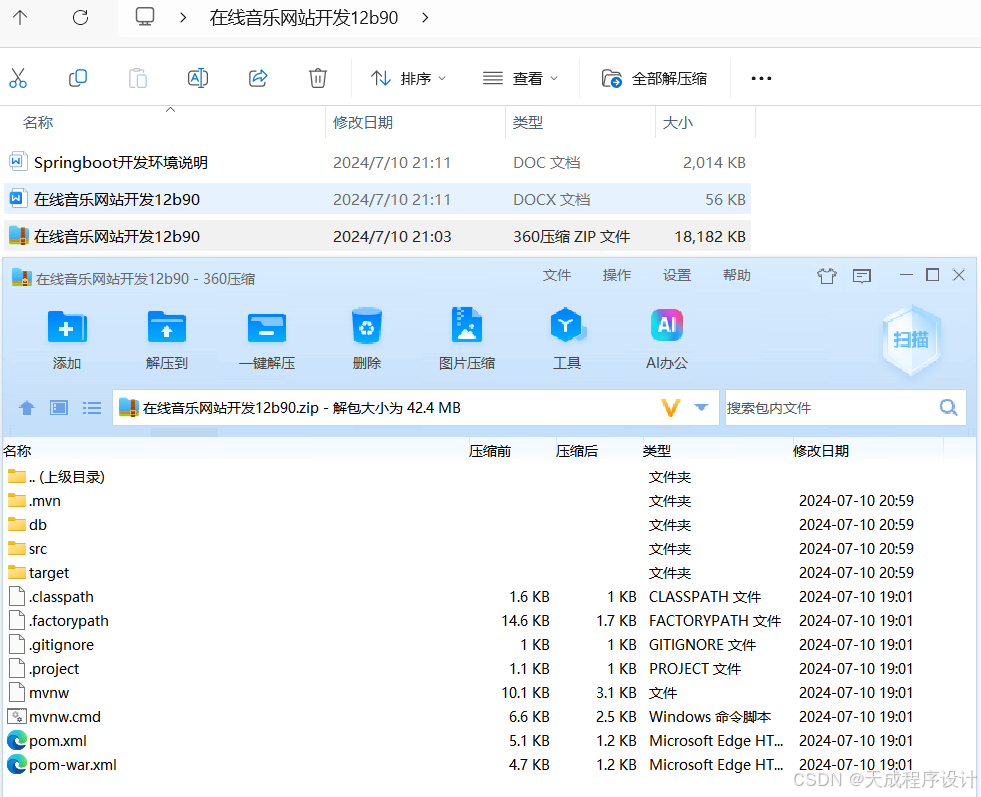Open the 设置 (Settings) menu
This screenshot has width=981, height=797.
[677, 275]
